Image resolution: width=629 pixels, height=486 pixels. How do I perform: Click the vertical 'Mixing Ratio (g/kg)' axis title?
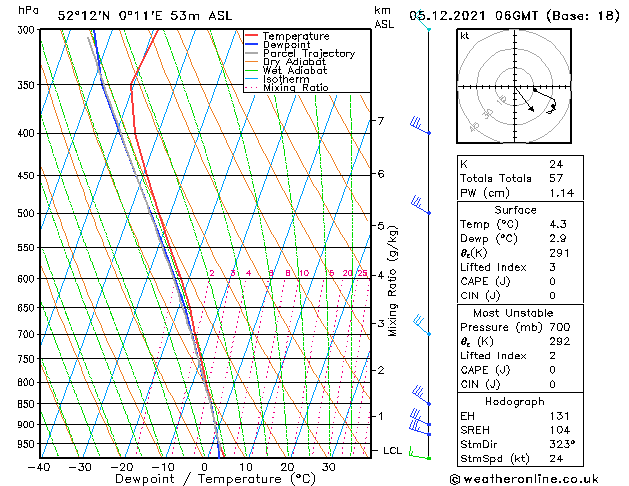(x=393, y=281)
